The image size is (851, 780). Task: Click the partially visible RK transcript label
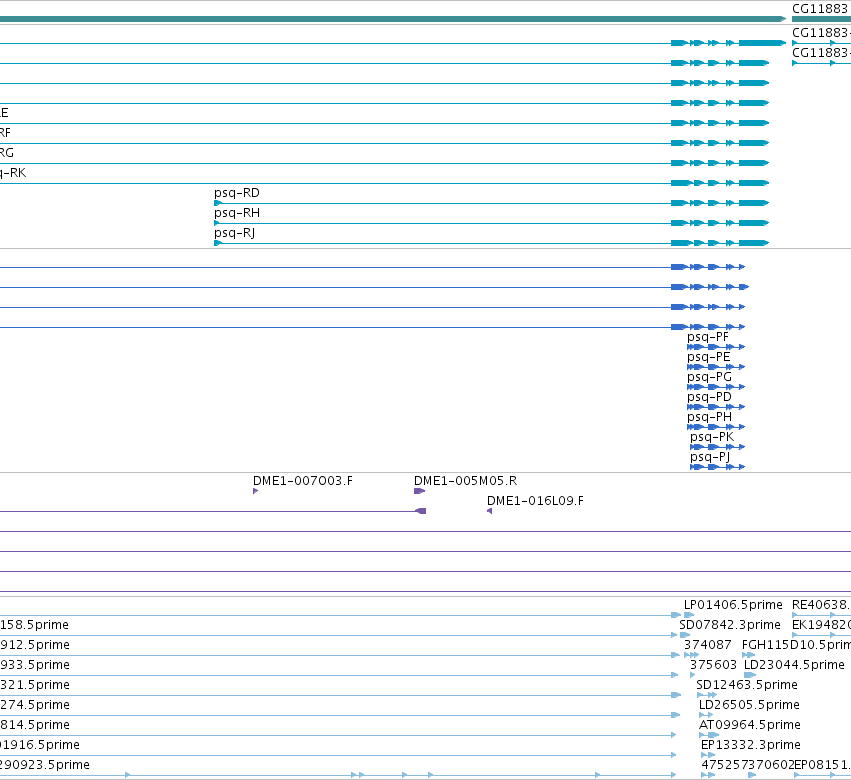pos(13,173)
